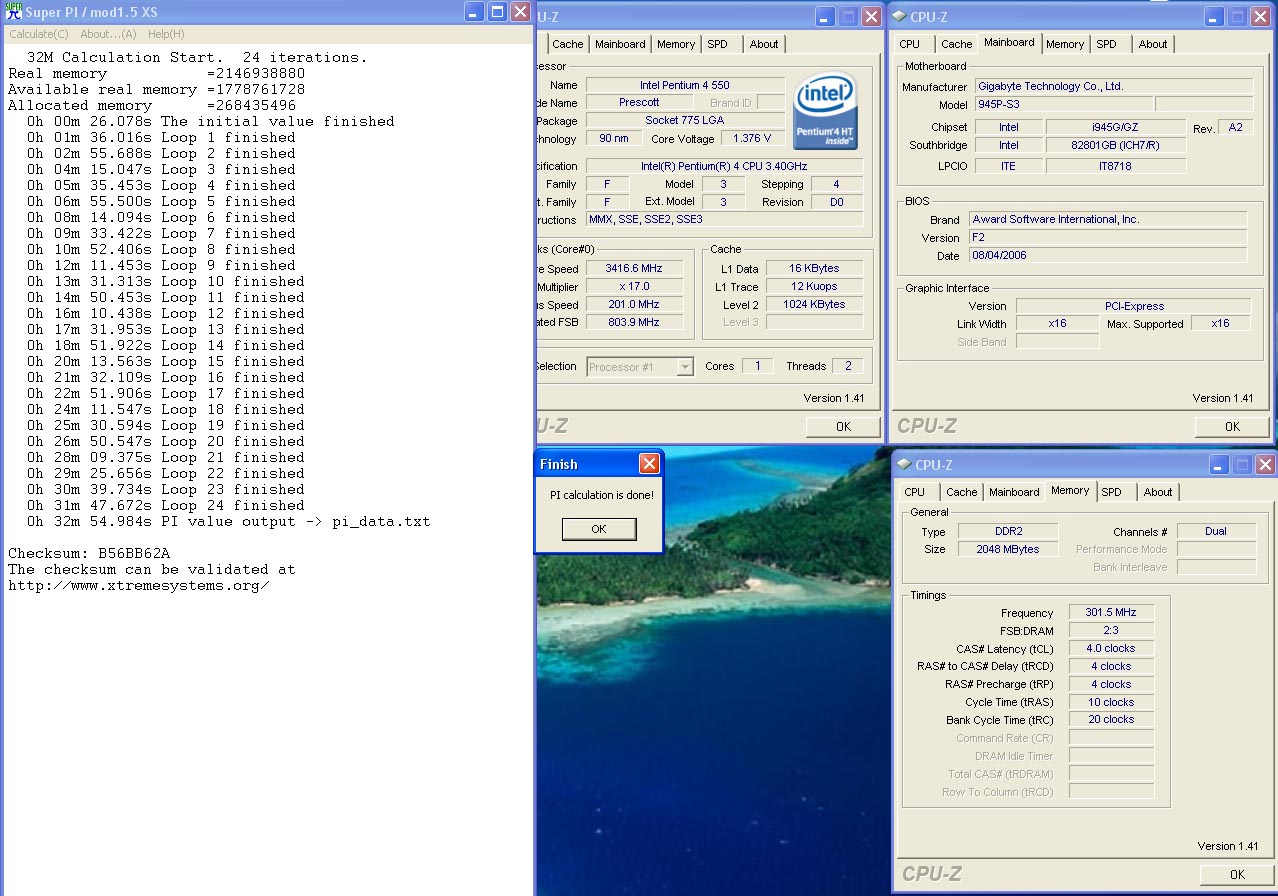Click the CPU-Z Memory window title icon

coord(904,464)
